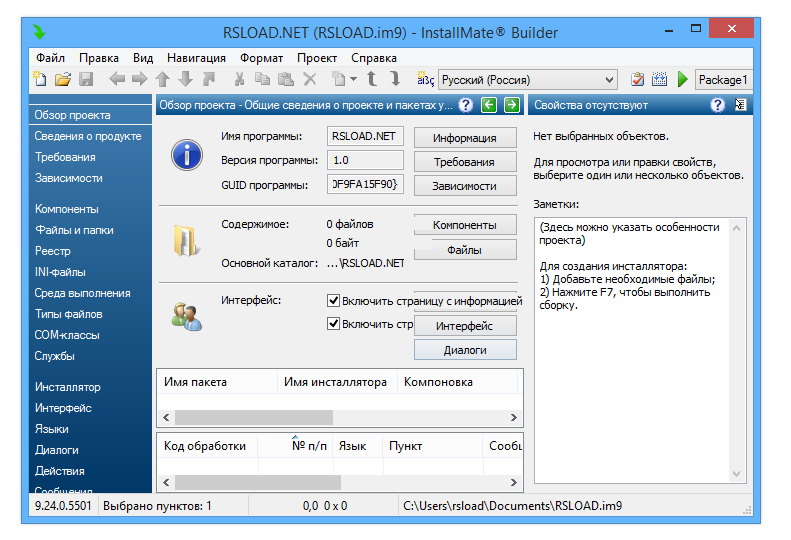Click the Файлы button

[465, 250]
